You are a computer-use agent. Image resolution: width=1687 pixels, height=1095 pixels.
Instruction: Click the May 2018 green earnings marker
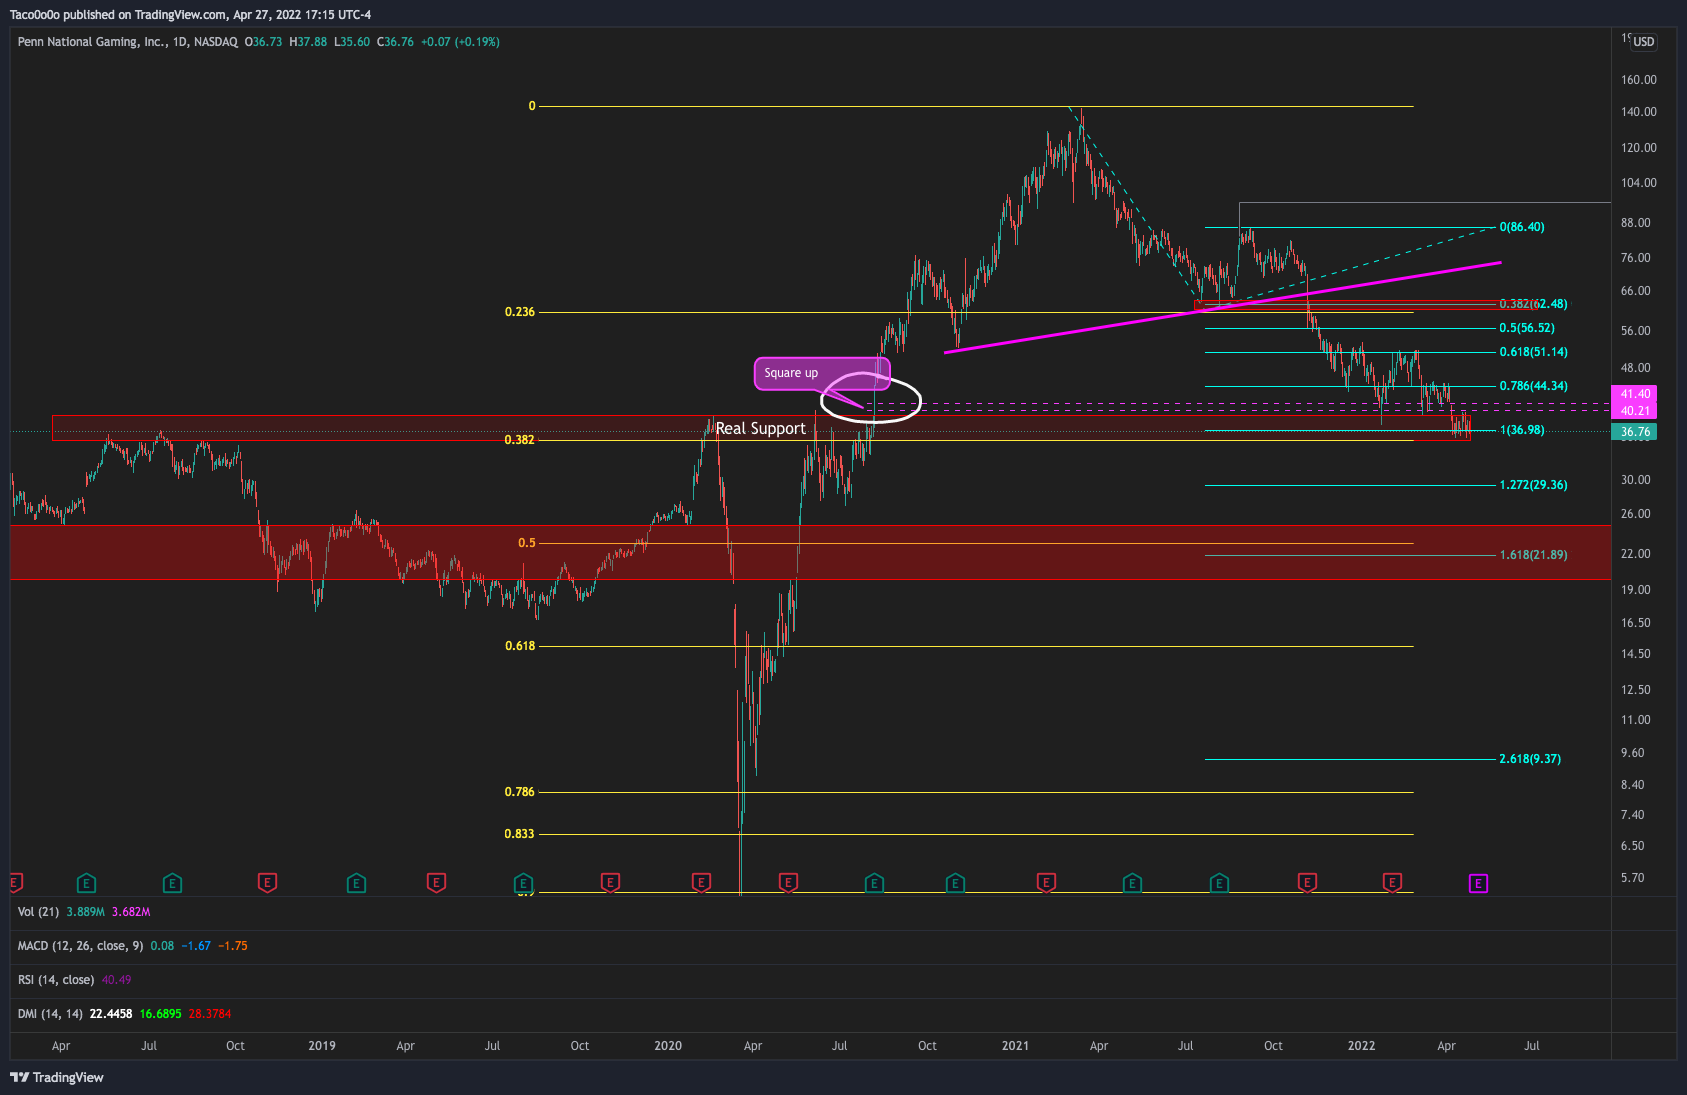[86, 883]
